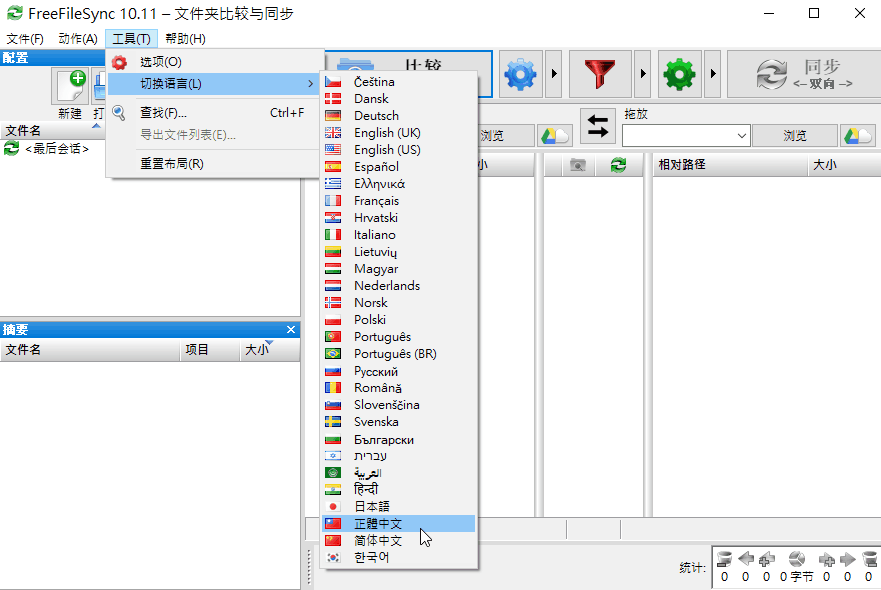Select the <最后会话> configuration entry

point(57,149)
